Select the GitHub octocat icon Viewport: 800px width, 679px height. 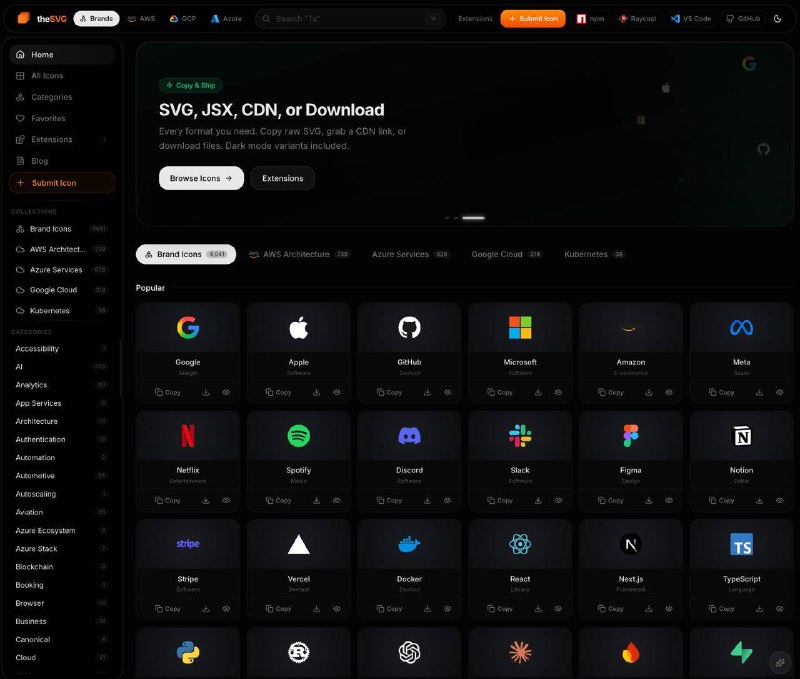point(409,328)
